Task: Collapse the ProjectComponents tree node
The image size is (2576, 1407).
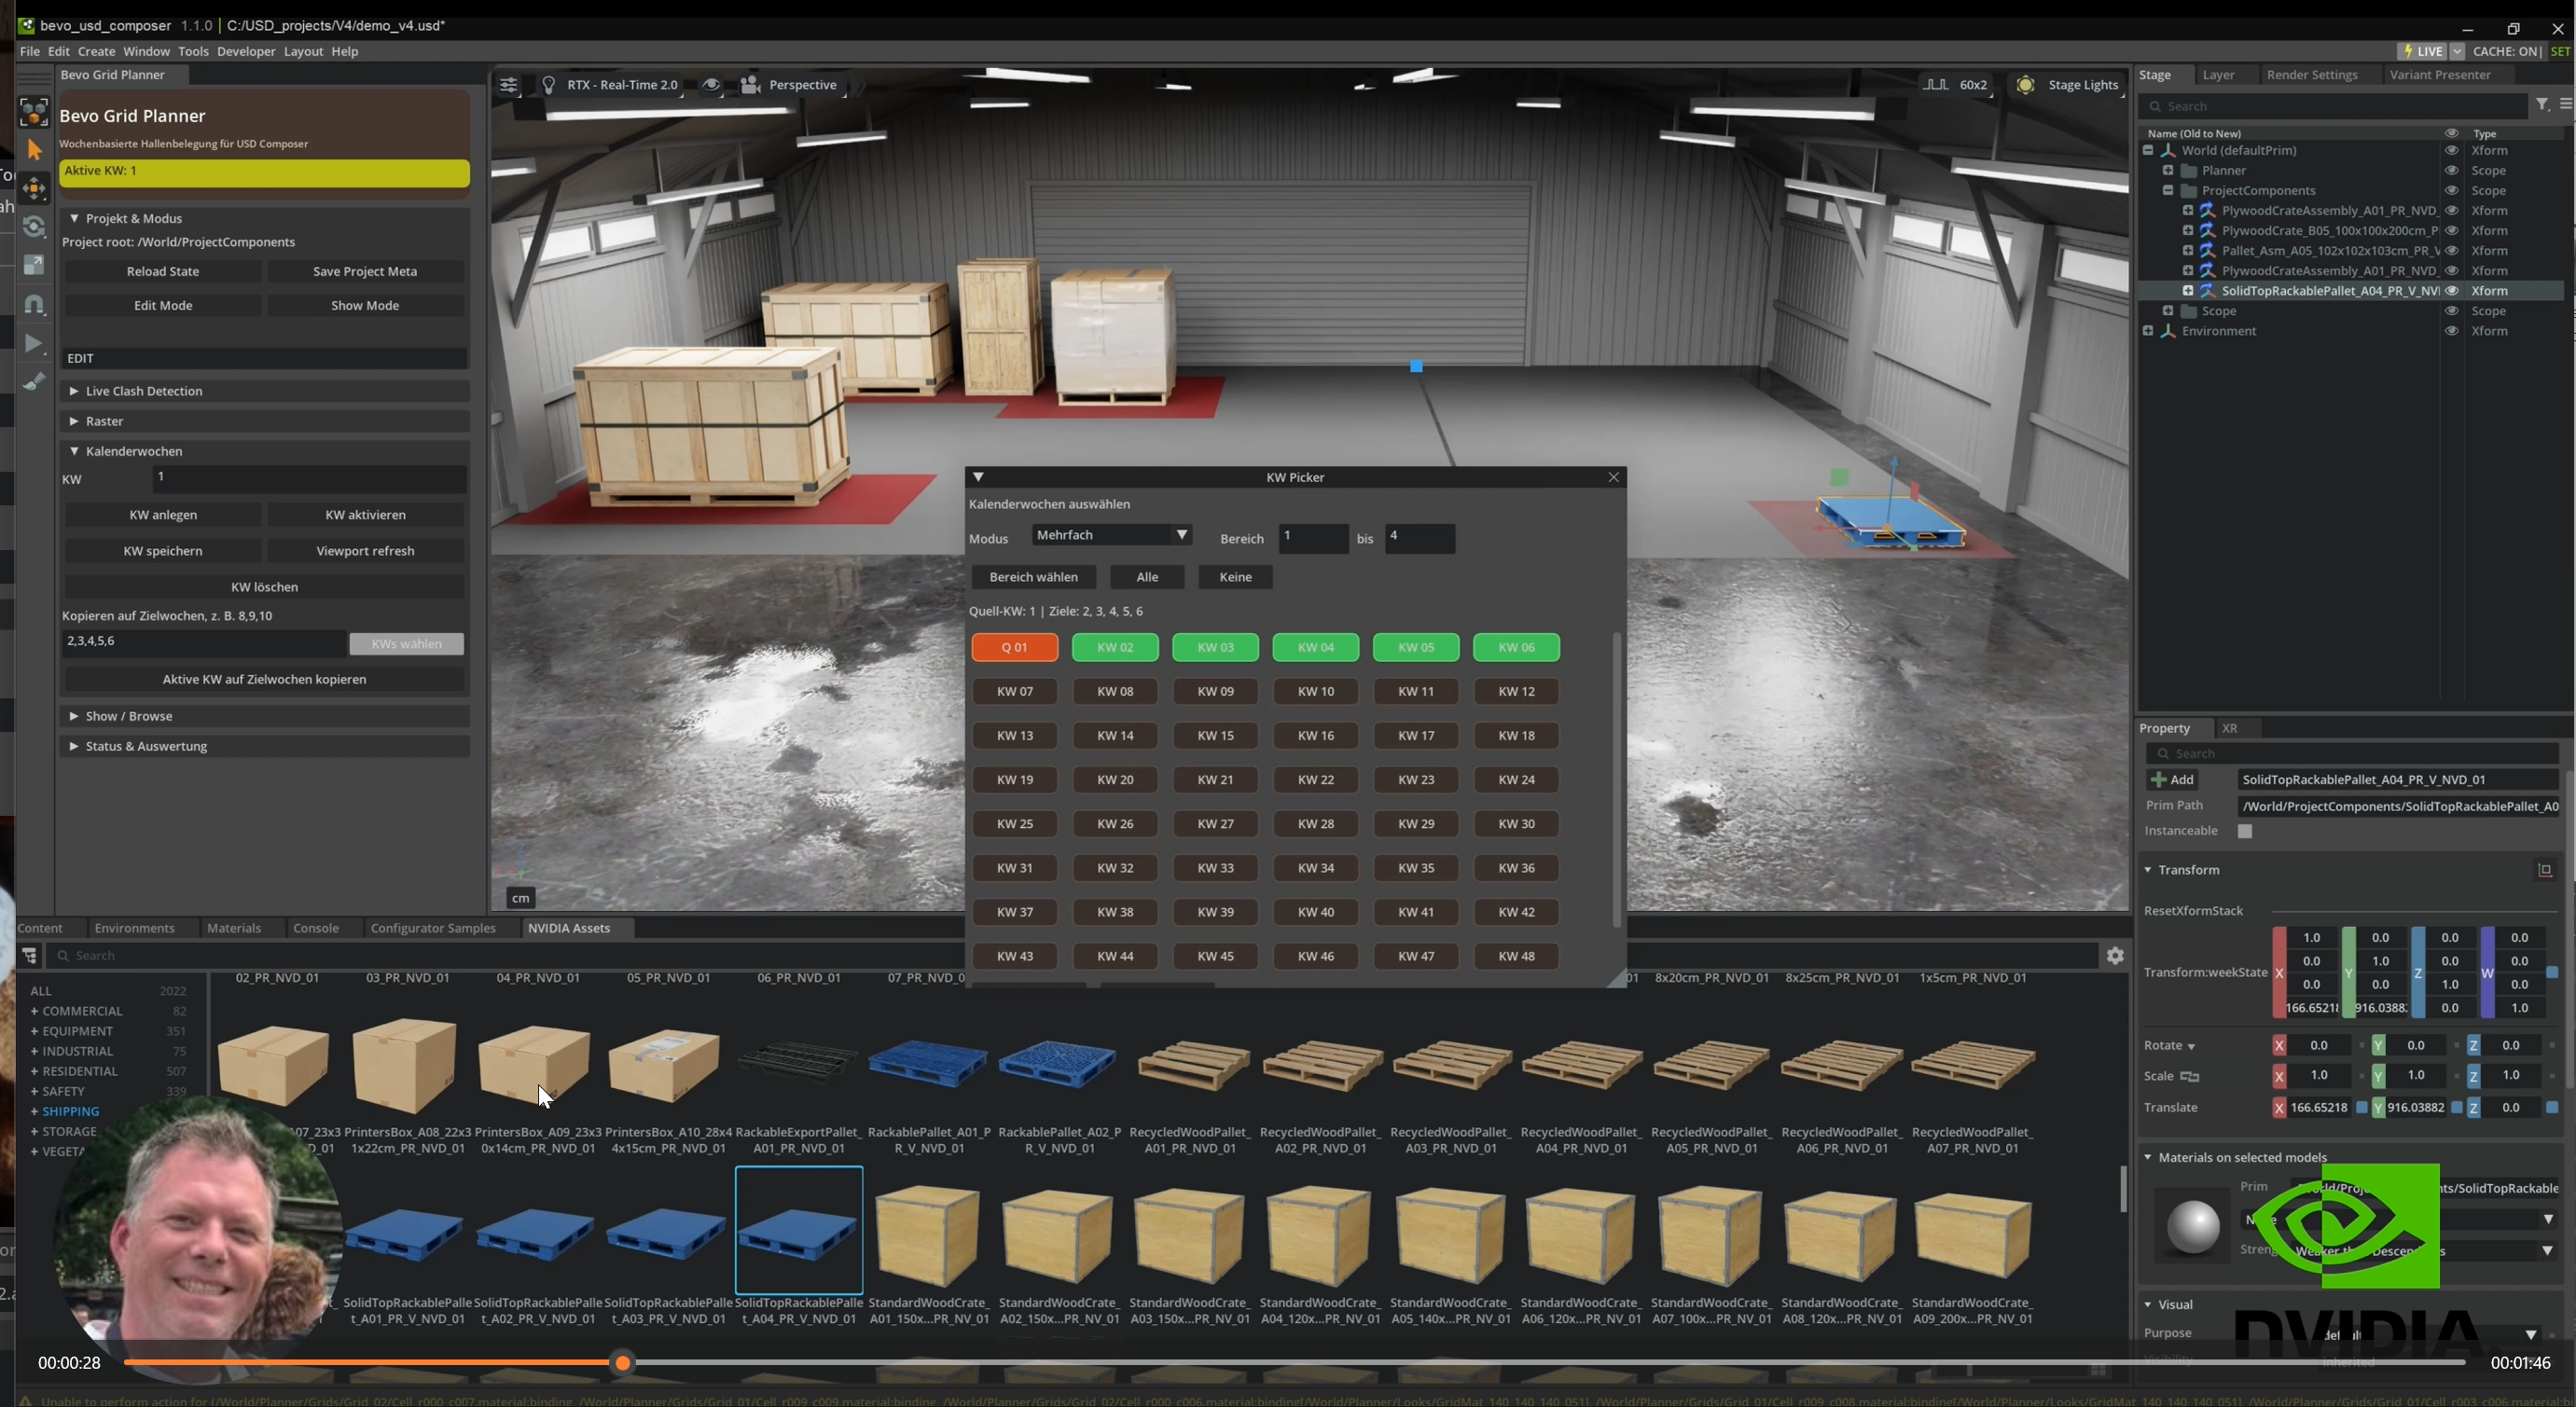Action: pos(2168,191)
